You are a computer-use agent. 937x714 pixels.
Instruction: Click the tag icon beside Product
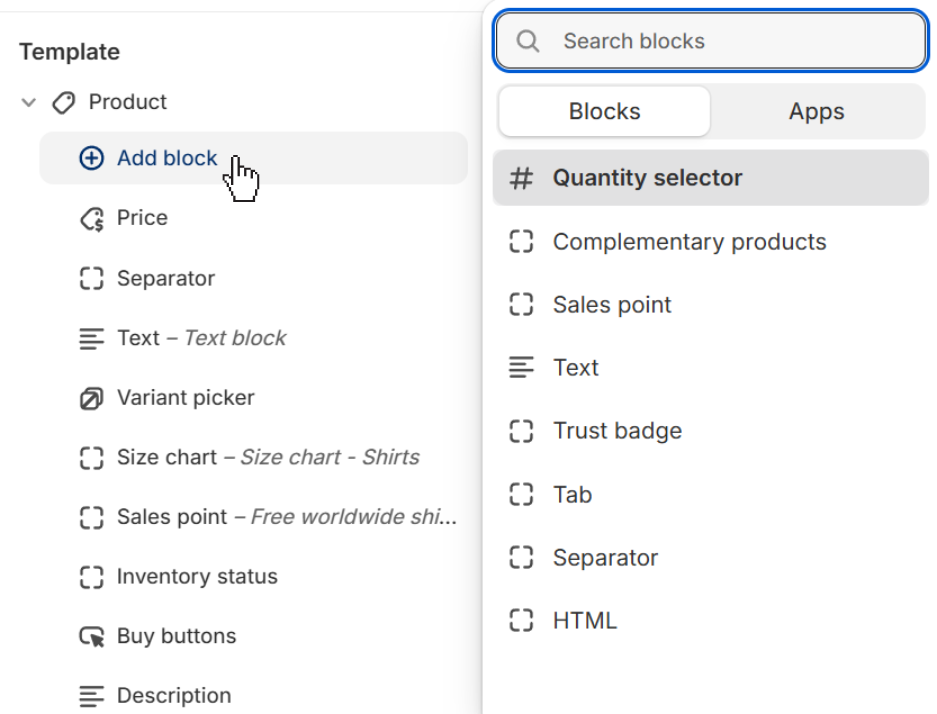click(63, 102)
